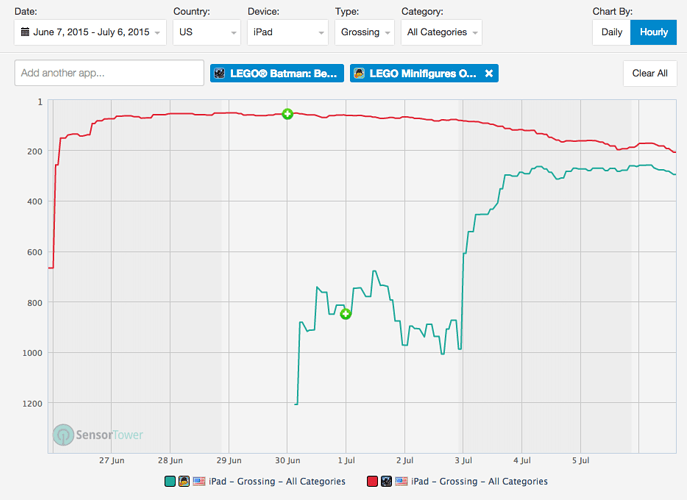Remove LEGO Minifigures with the X
The height and width of the screenshot is (500, 687).
(x=489, y=73)
